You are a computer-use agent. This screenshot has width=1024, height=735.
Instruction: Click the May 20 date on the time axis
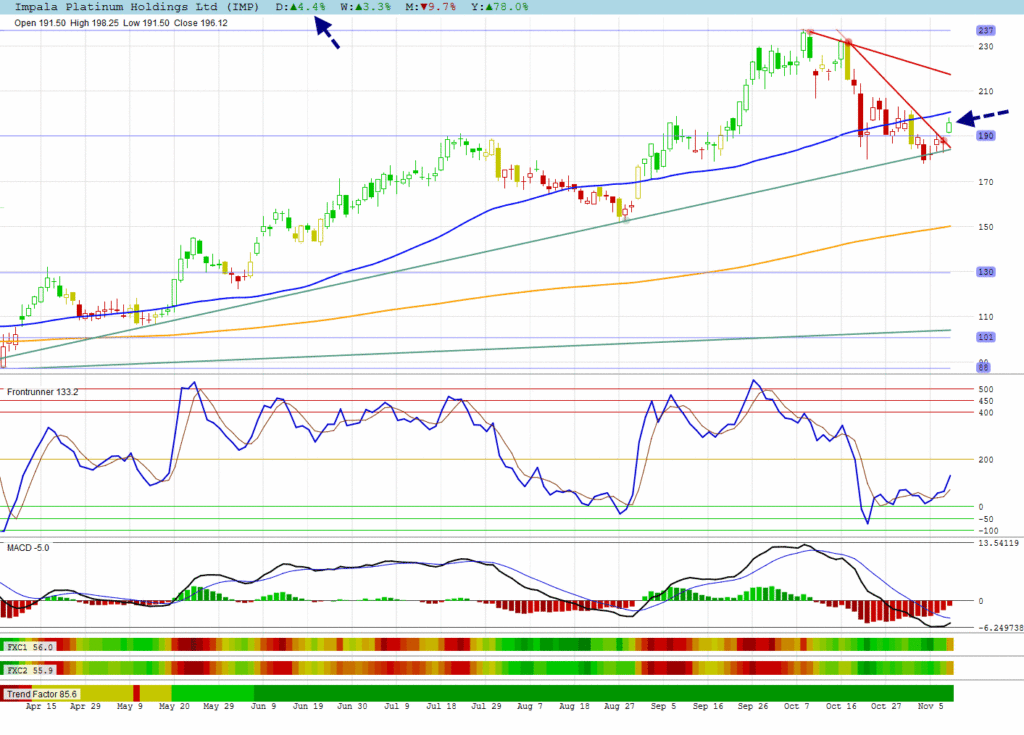click(177, 706)
